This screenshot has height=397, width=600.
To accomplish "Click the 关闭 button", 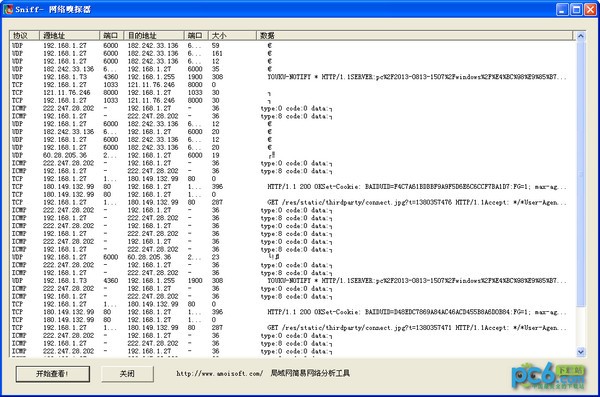I will (127, 374).
